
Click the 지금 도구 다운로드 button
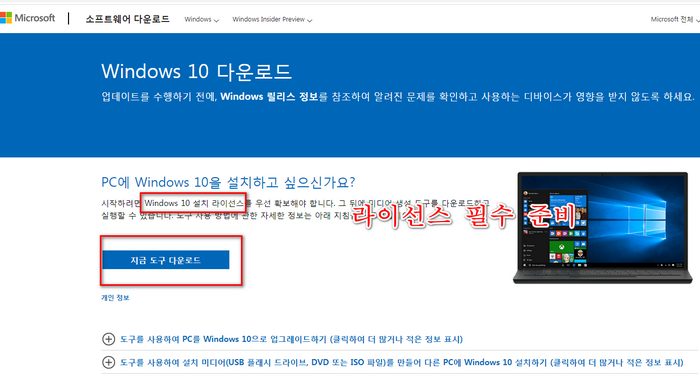(166, 260)
